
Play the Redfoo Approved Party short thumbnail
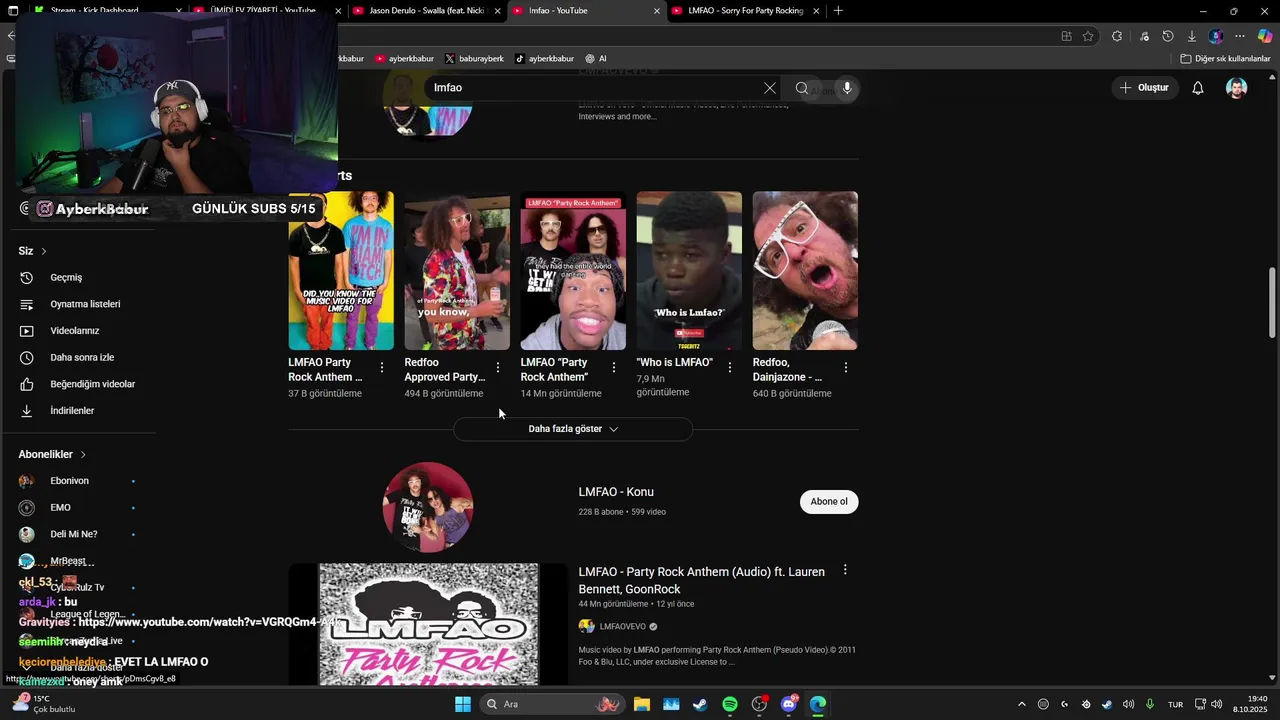457,270
